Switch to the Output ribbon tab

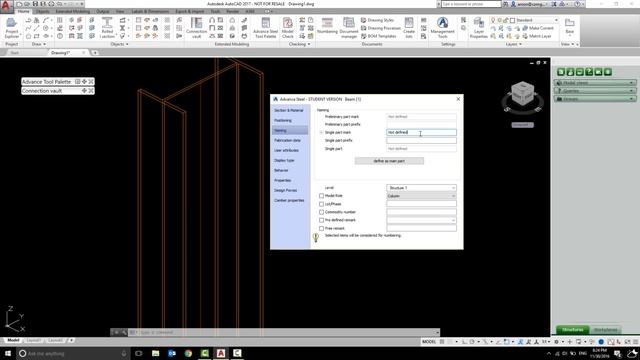point(102,11)
